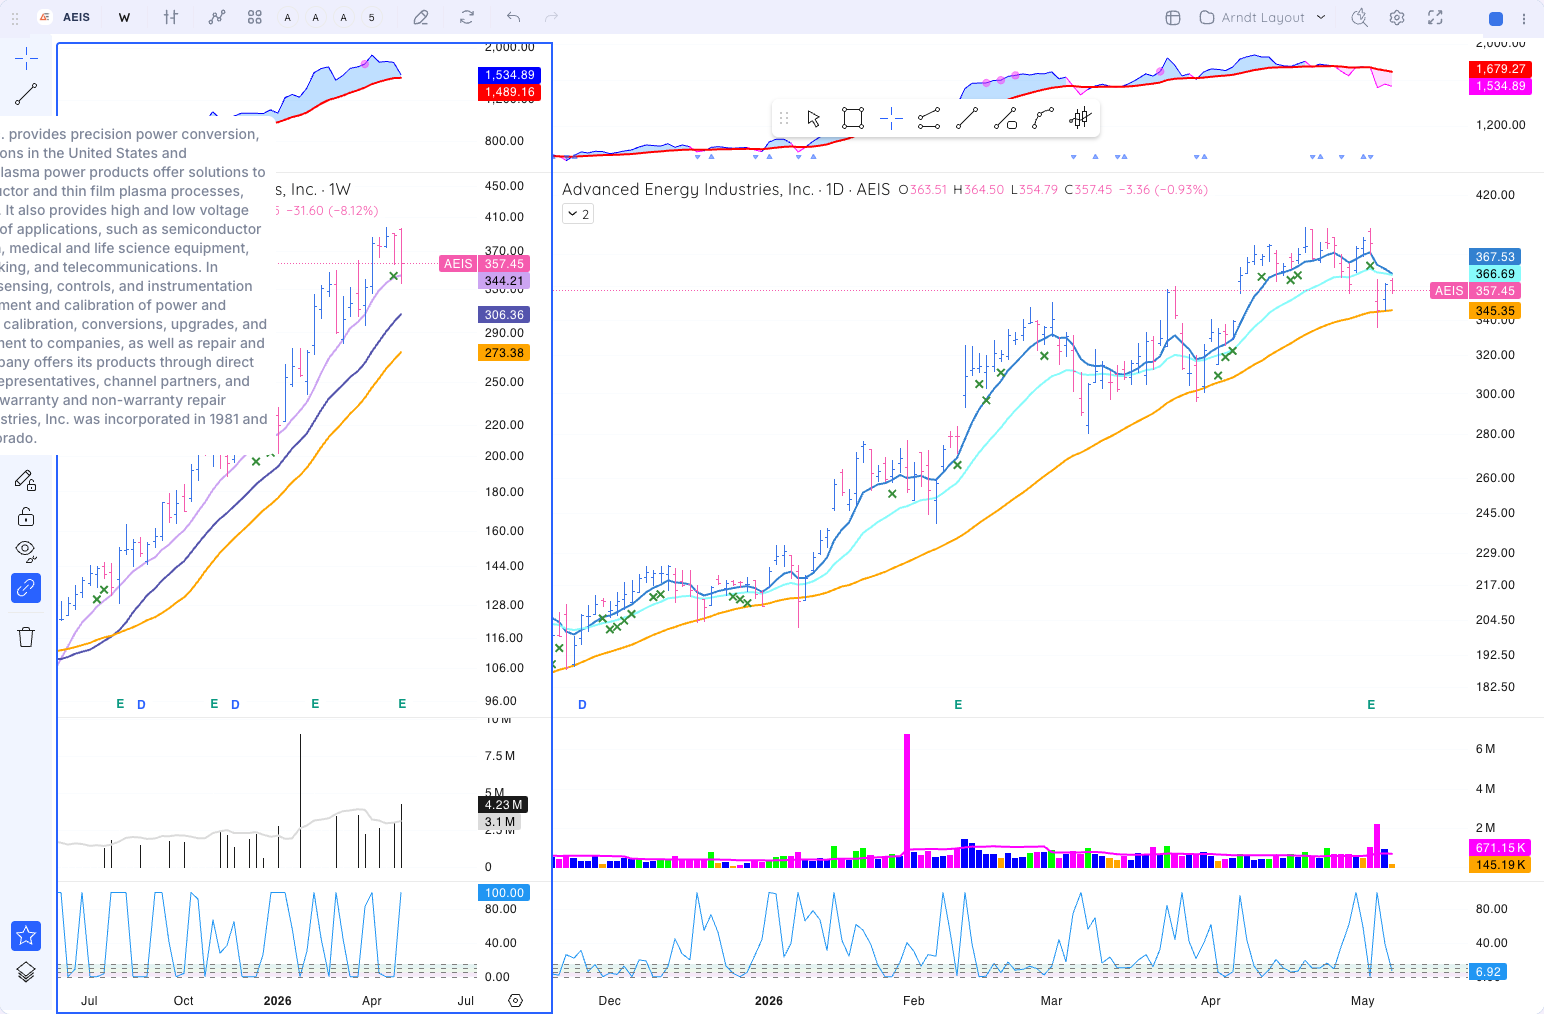Click the blue color square in the header
This screenshot has height=1014, width=1544.
pyautogui.click(x=1496, y=18)
